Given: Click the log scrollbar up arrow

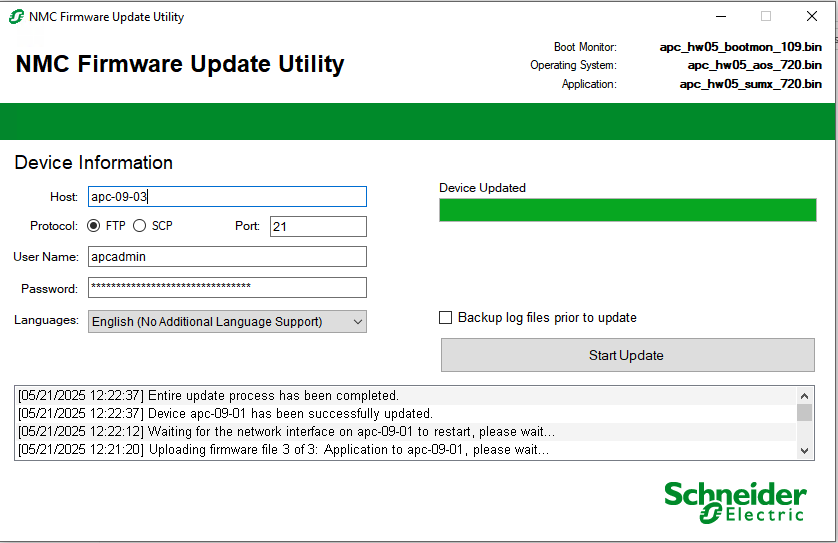Looking at the screenshot, I should click(804, 396).
